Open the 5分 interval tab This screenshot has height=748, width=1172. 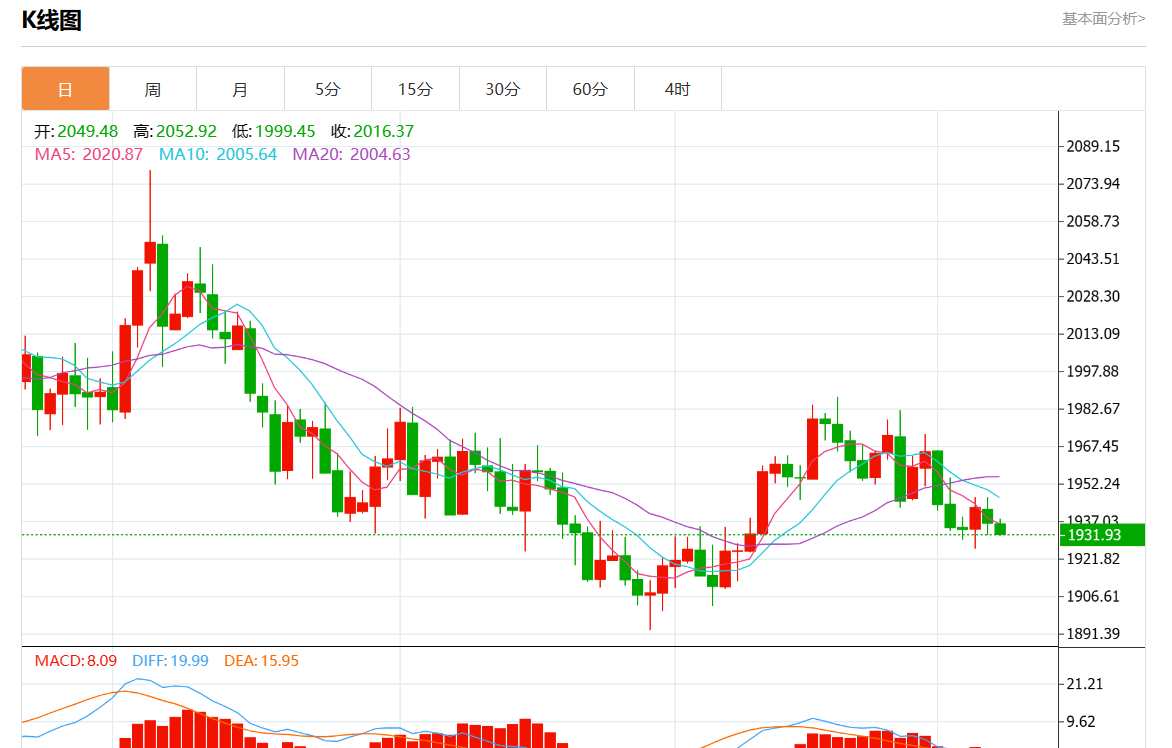point(328,89)
